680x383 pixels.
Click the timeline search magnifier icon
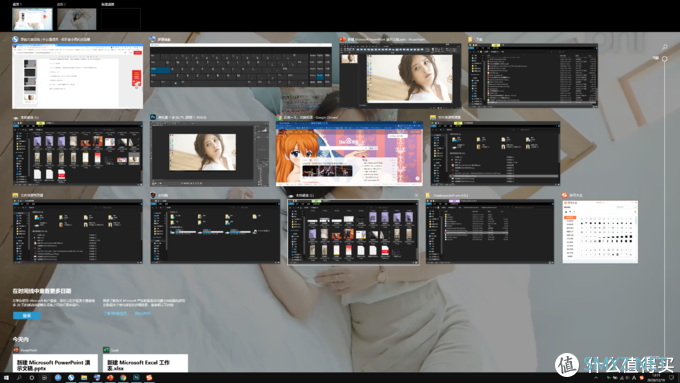(x=664, y=47)
